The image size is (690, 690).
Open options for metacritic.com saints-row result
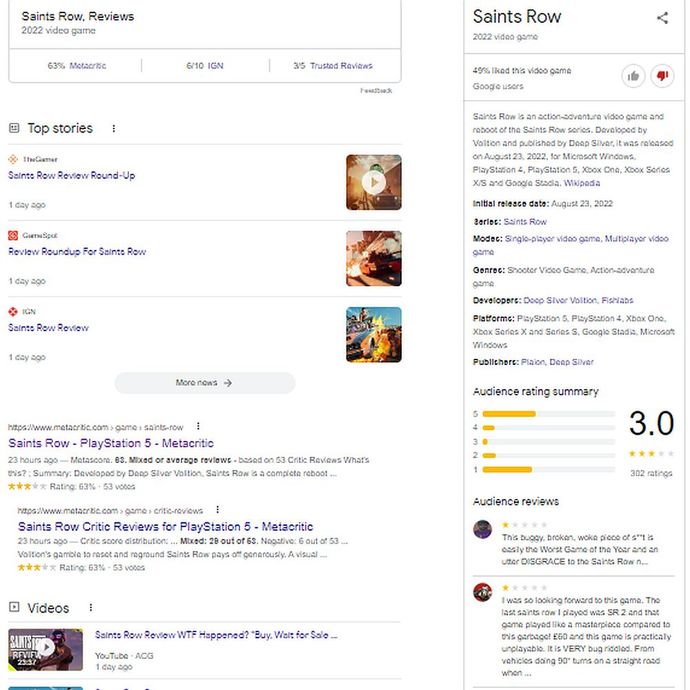[x=198, y=426]
